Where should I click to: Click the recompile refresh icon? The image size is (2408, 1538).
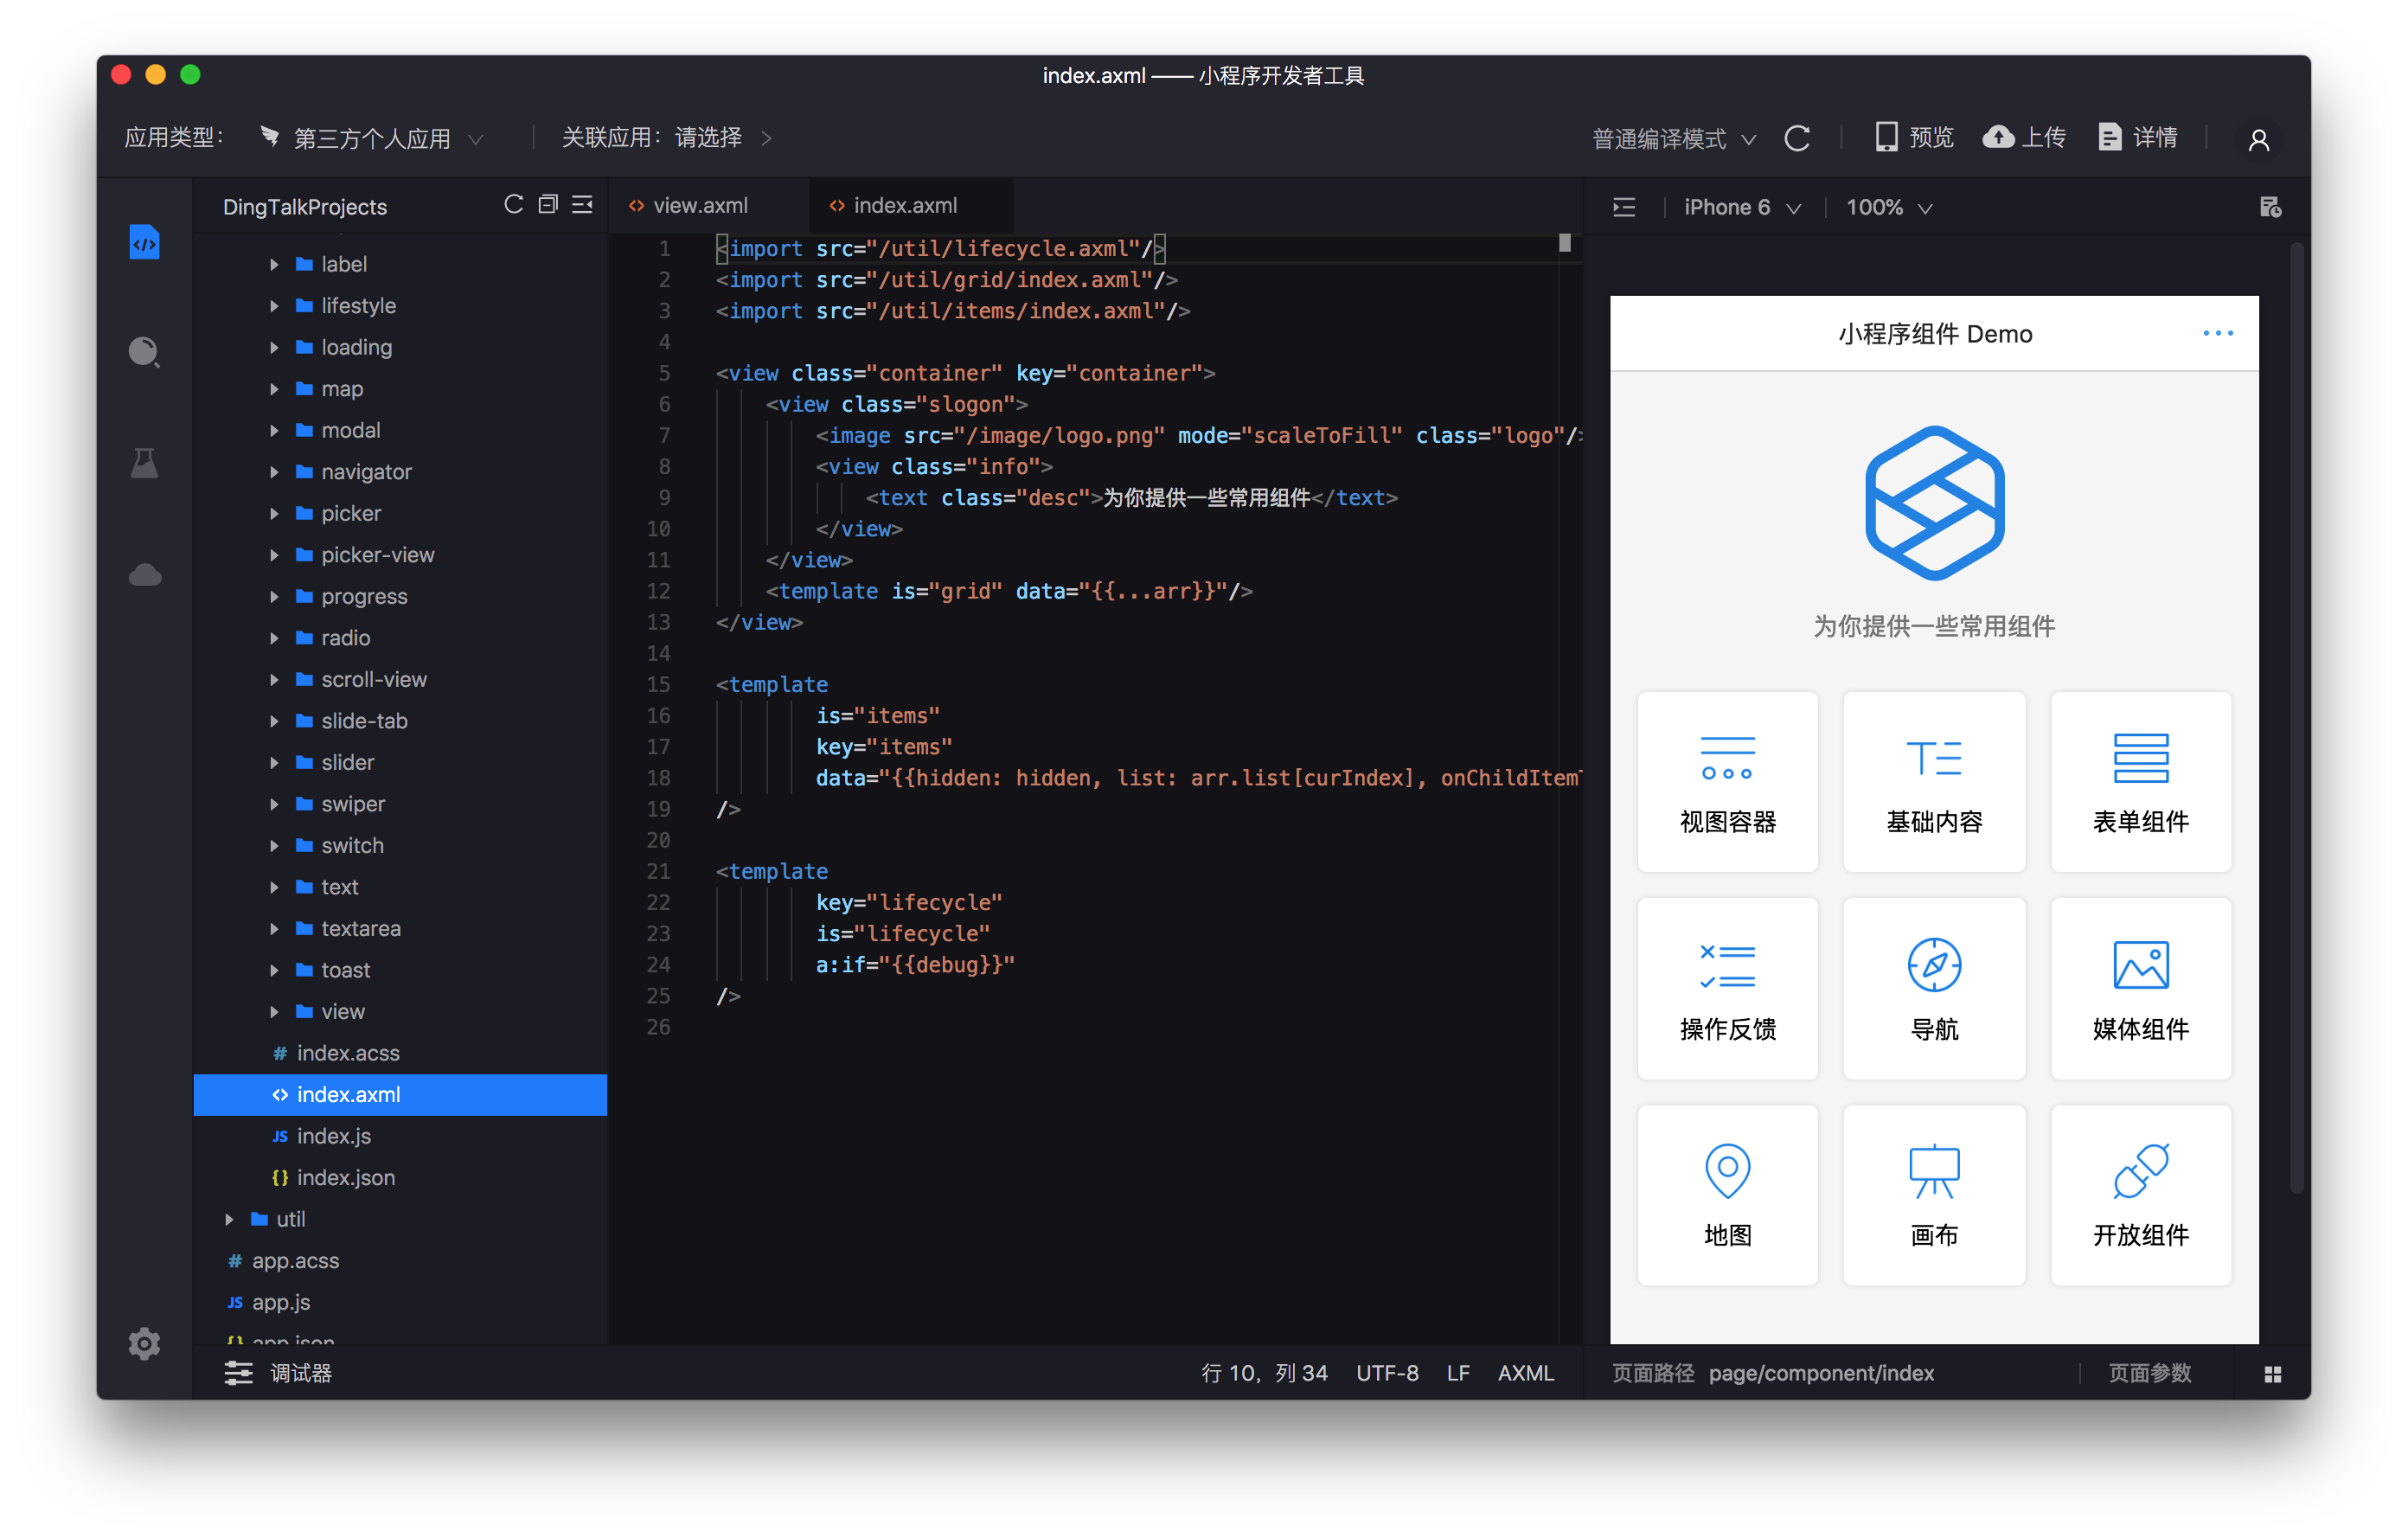tap(1796, 138)
